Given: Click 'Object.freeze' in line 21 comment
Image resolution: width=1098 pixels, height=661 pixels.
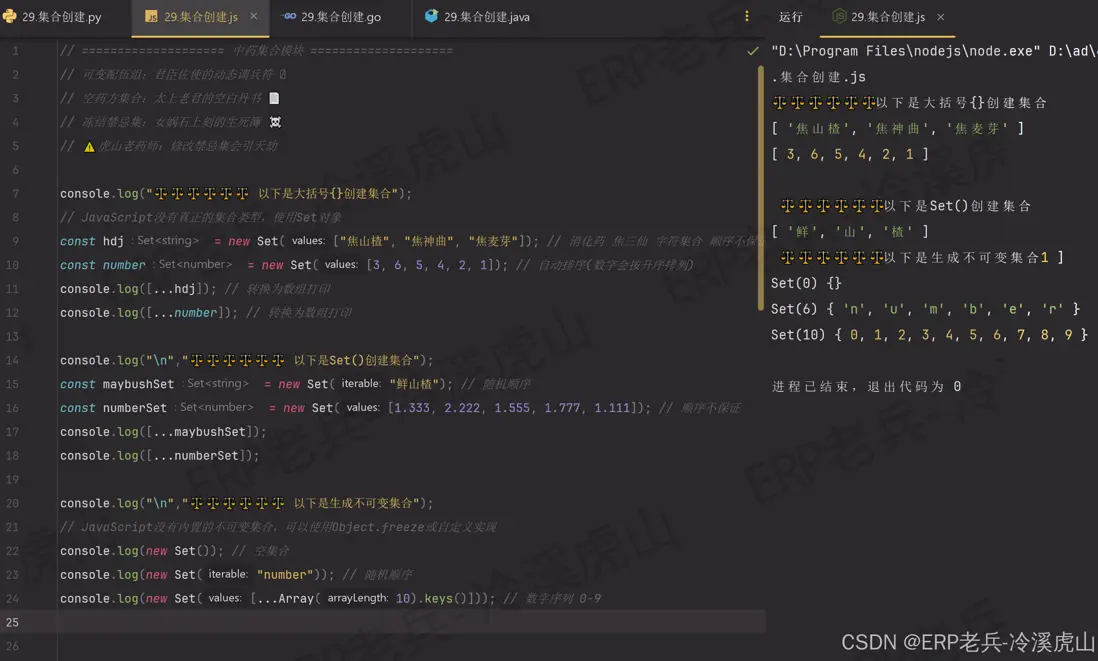Looking at the screenshot, I should [377, 527].
